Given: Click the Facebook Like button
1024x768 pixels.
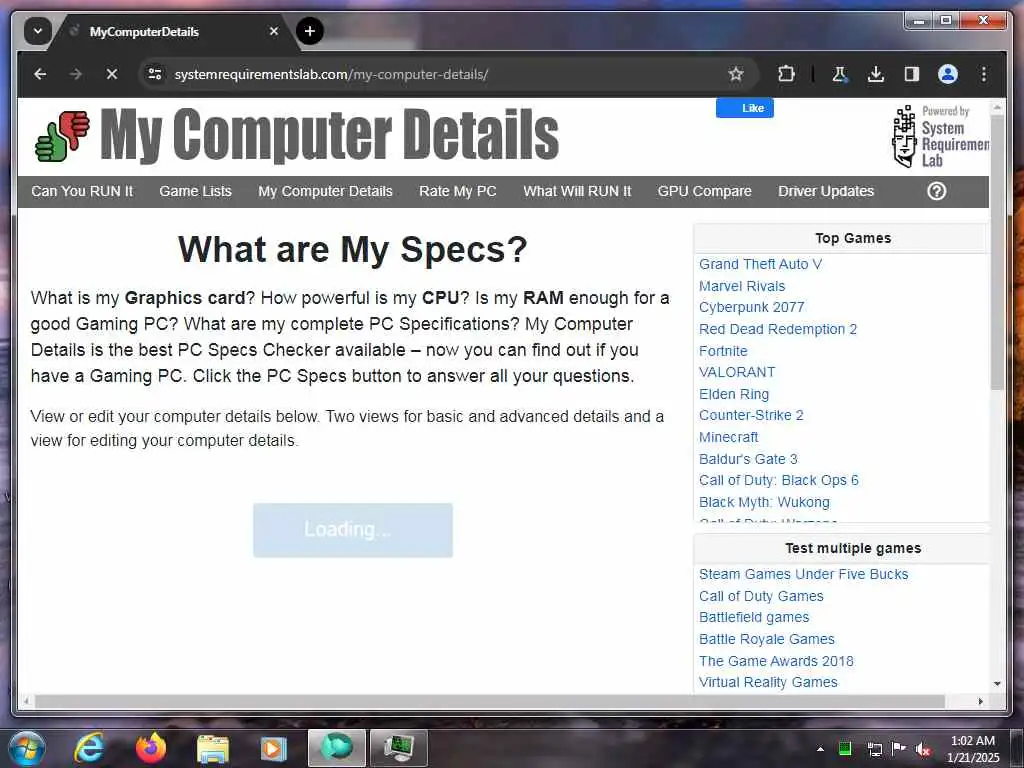Looking at the screenshot, I should tap(744, 108).
